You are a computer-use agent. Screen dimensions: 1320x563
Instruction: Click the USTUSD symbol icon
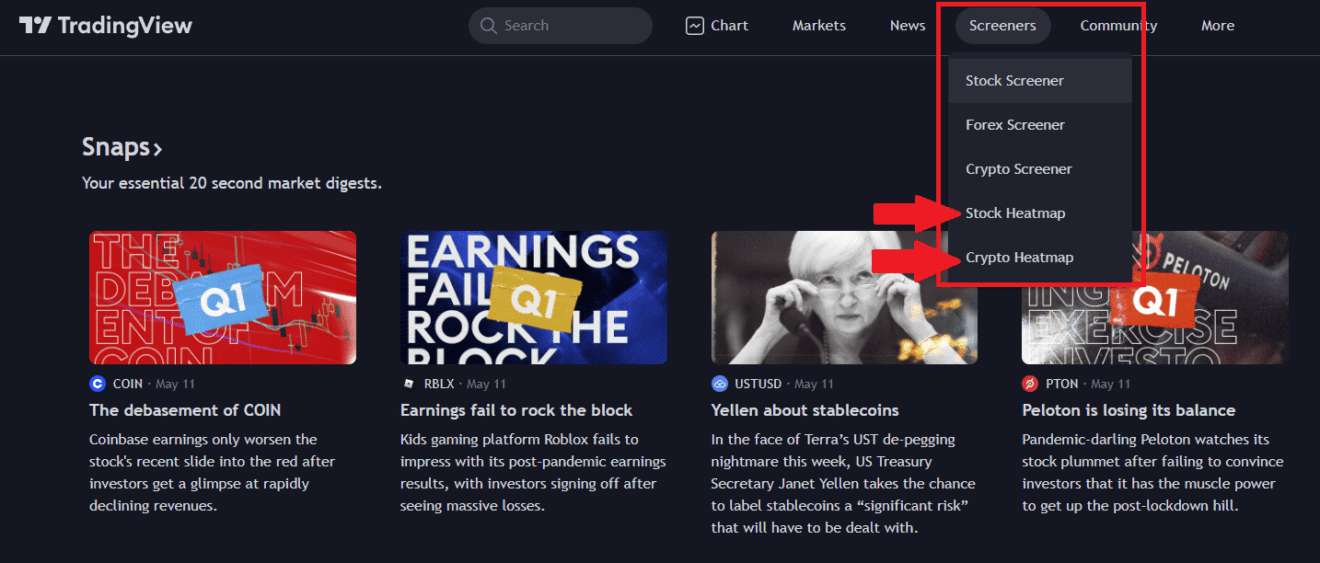pyautogui.click(x=719, y=384)
